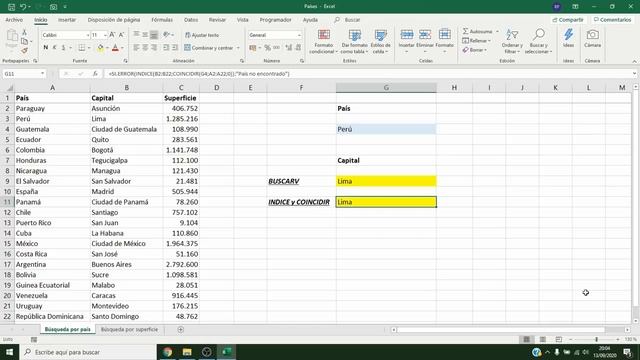The height and width of the screenshot is (360, 640).
Task: Expand the Autosuma dropdown arrow
Action: (x=497, y=31)
